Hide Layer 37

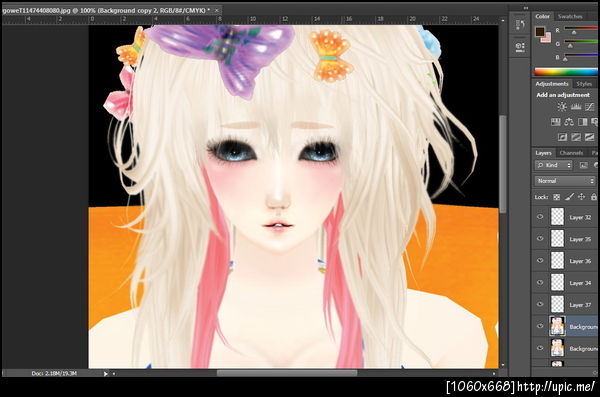point(540,304)
